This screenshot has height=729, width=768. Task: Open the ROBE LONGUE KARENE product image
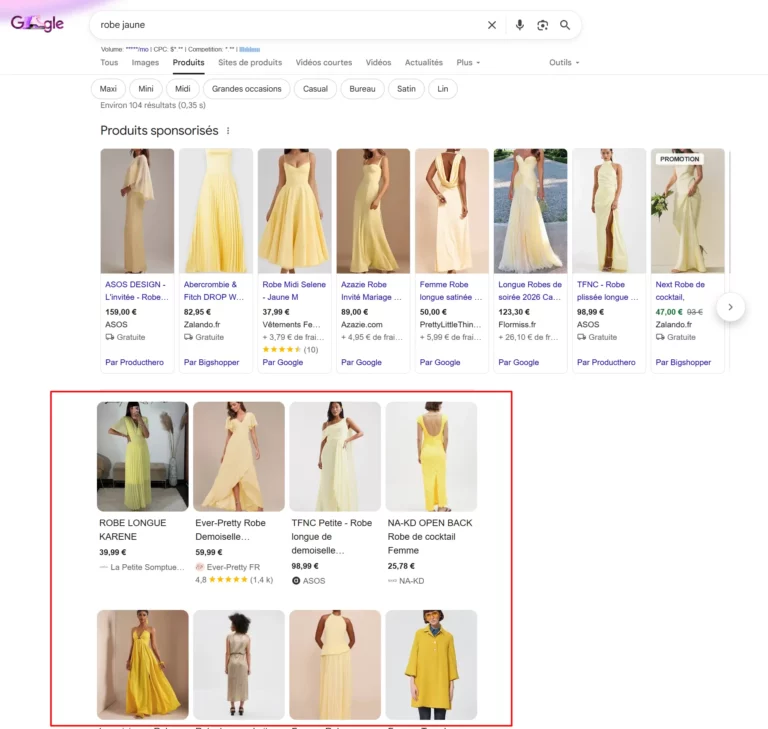coord(143,457)
